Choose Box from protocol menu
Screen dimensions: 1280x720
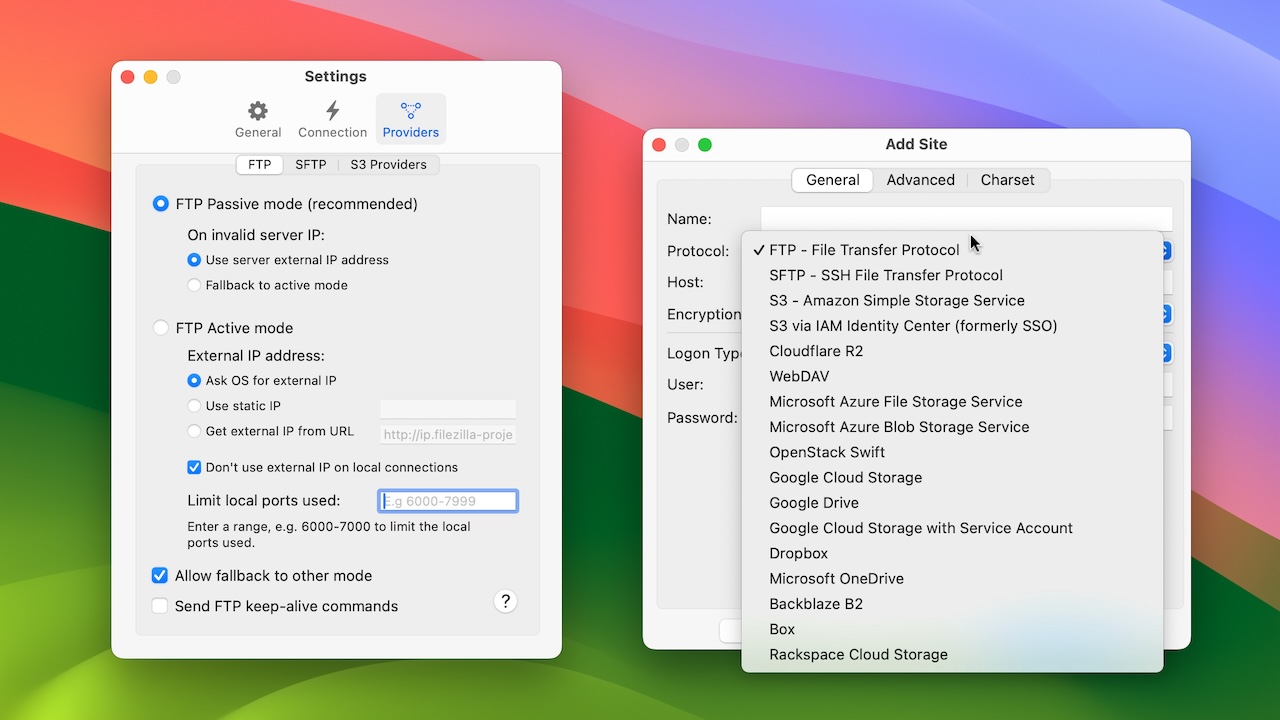tap(952, 629)
